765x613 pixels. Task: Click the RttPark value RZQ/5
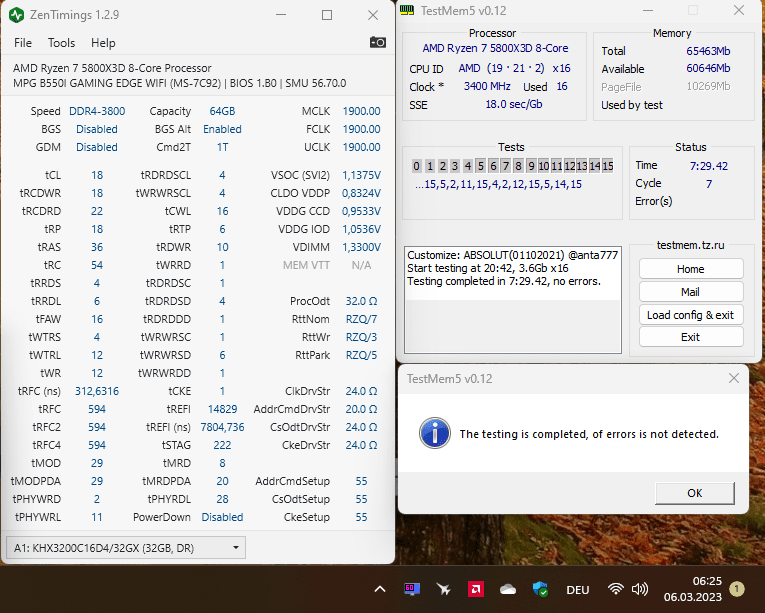tap(361, 355)
